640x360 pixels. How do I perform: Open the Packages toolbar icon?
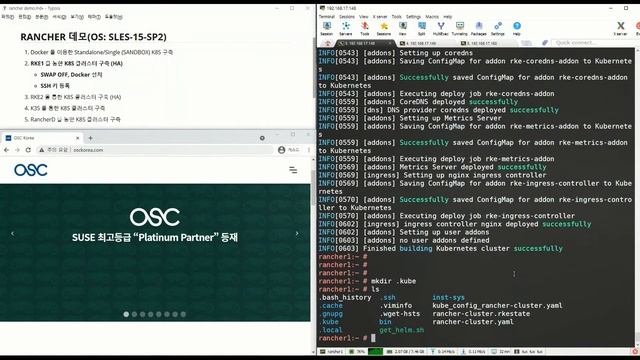coord(479,29)
